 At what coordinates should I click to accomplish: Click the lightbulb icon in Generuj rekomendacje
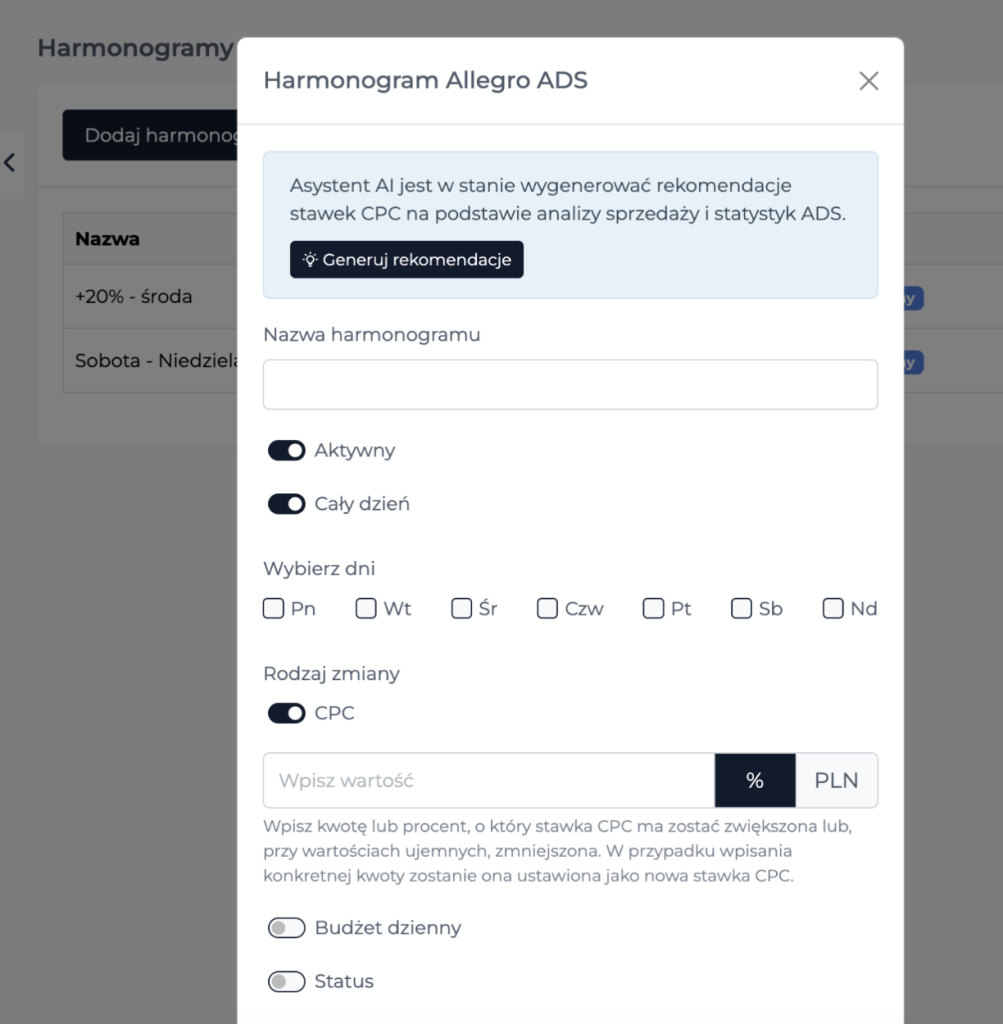310,259
